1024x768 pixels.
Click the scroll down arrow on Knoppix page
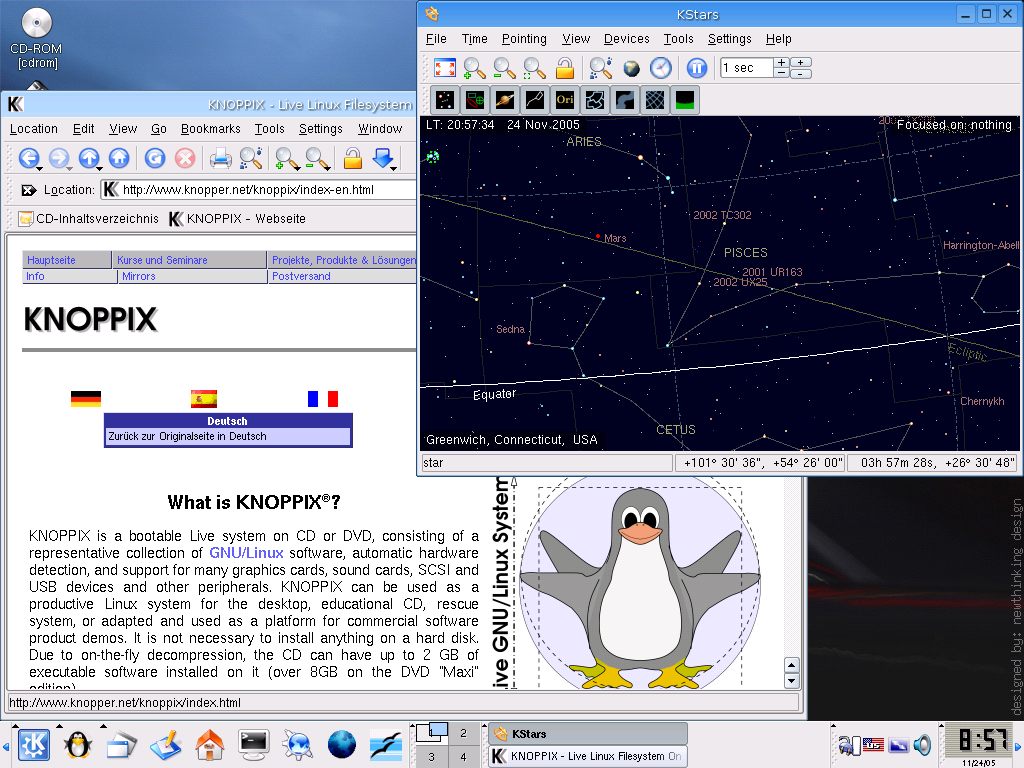tap(791, 681)
